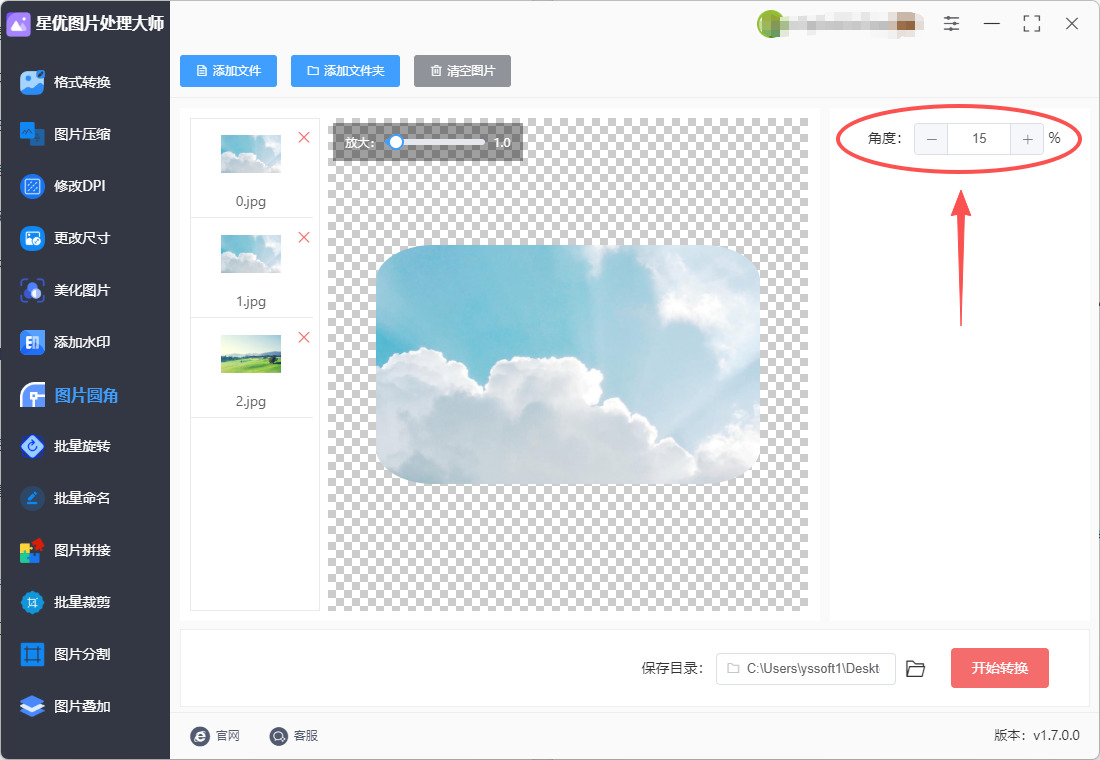Remove 1.jpg with its red X
The height and width of the screenshot is (760, 1100).
(x=304, y=237)
